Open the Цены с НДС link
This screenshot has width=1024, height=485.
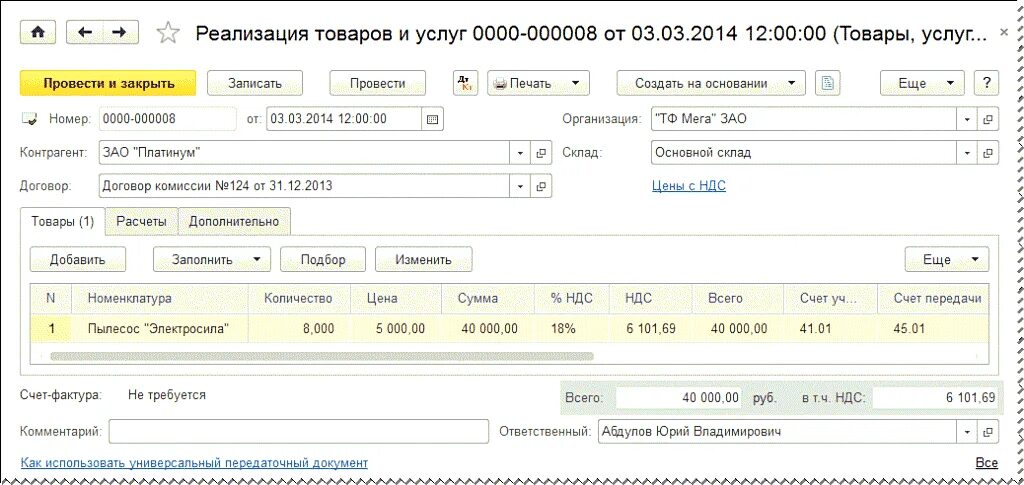[x=689, y=186]
